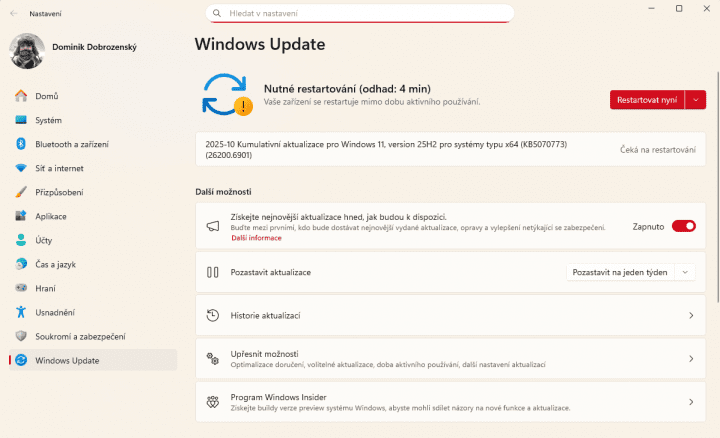Click the Bluetooth a zařízení sidebar icon
Screen dimensions: 720x438
[x=20, y=144]
